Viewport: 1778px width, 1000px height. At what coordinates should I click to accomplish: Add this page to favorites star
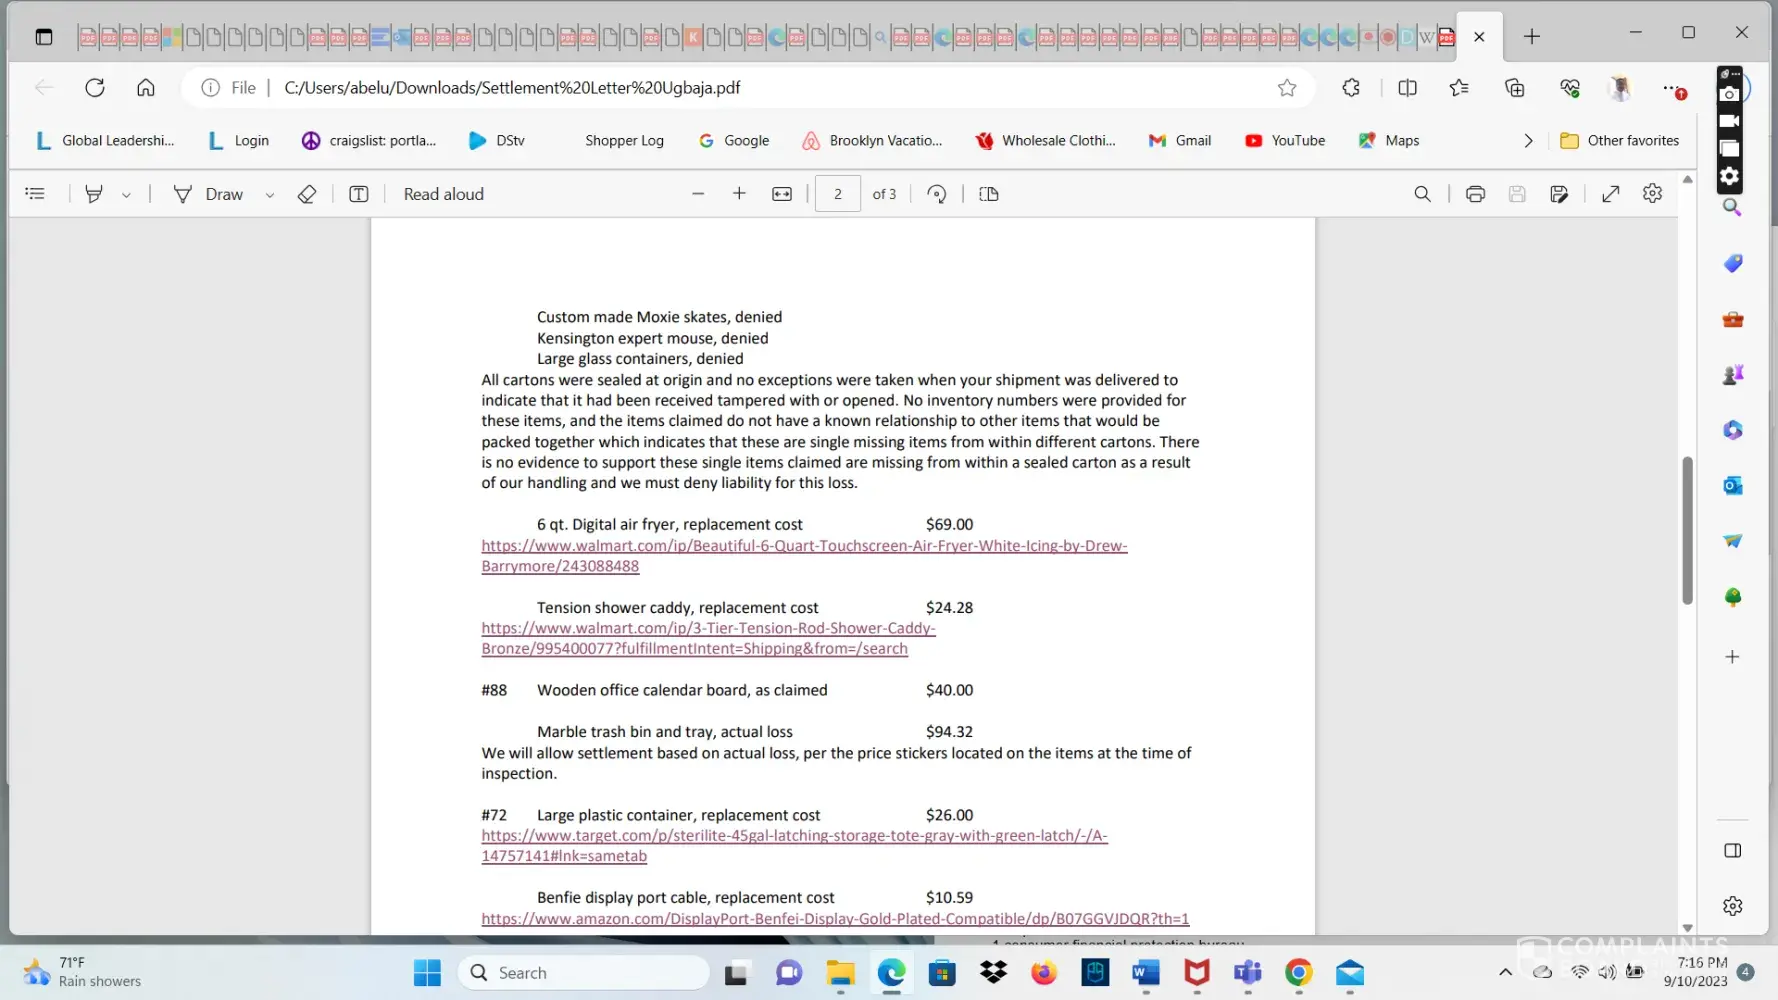[1287, 88]
